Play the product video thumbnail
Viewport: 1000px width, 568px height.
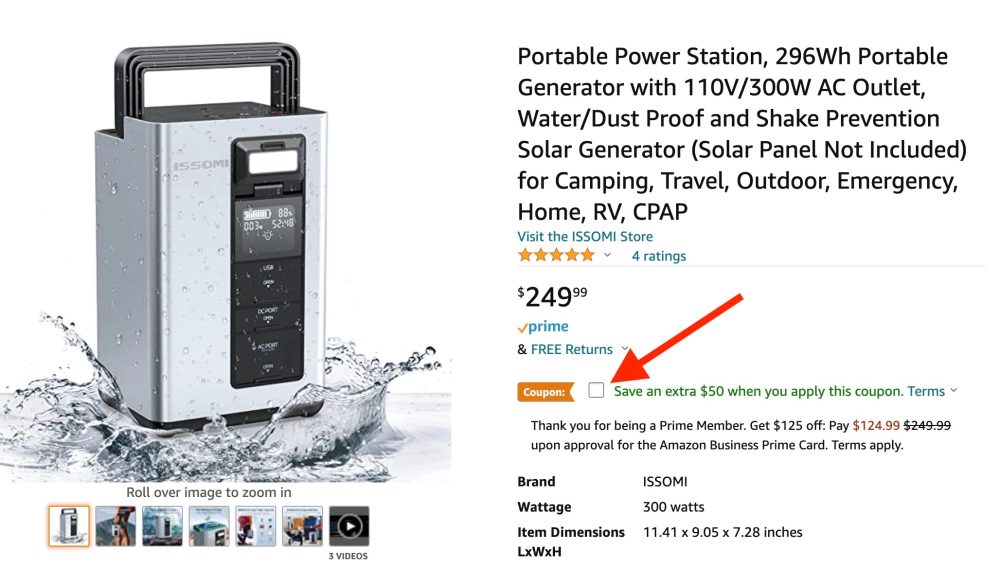tap(349, 526)
